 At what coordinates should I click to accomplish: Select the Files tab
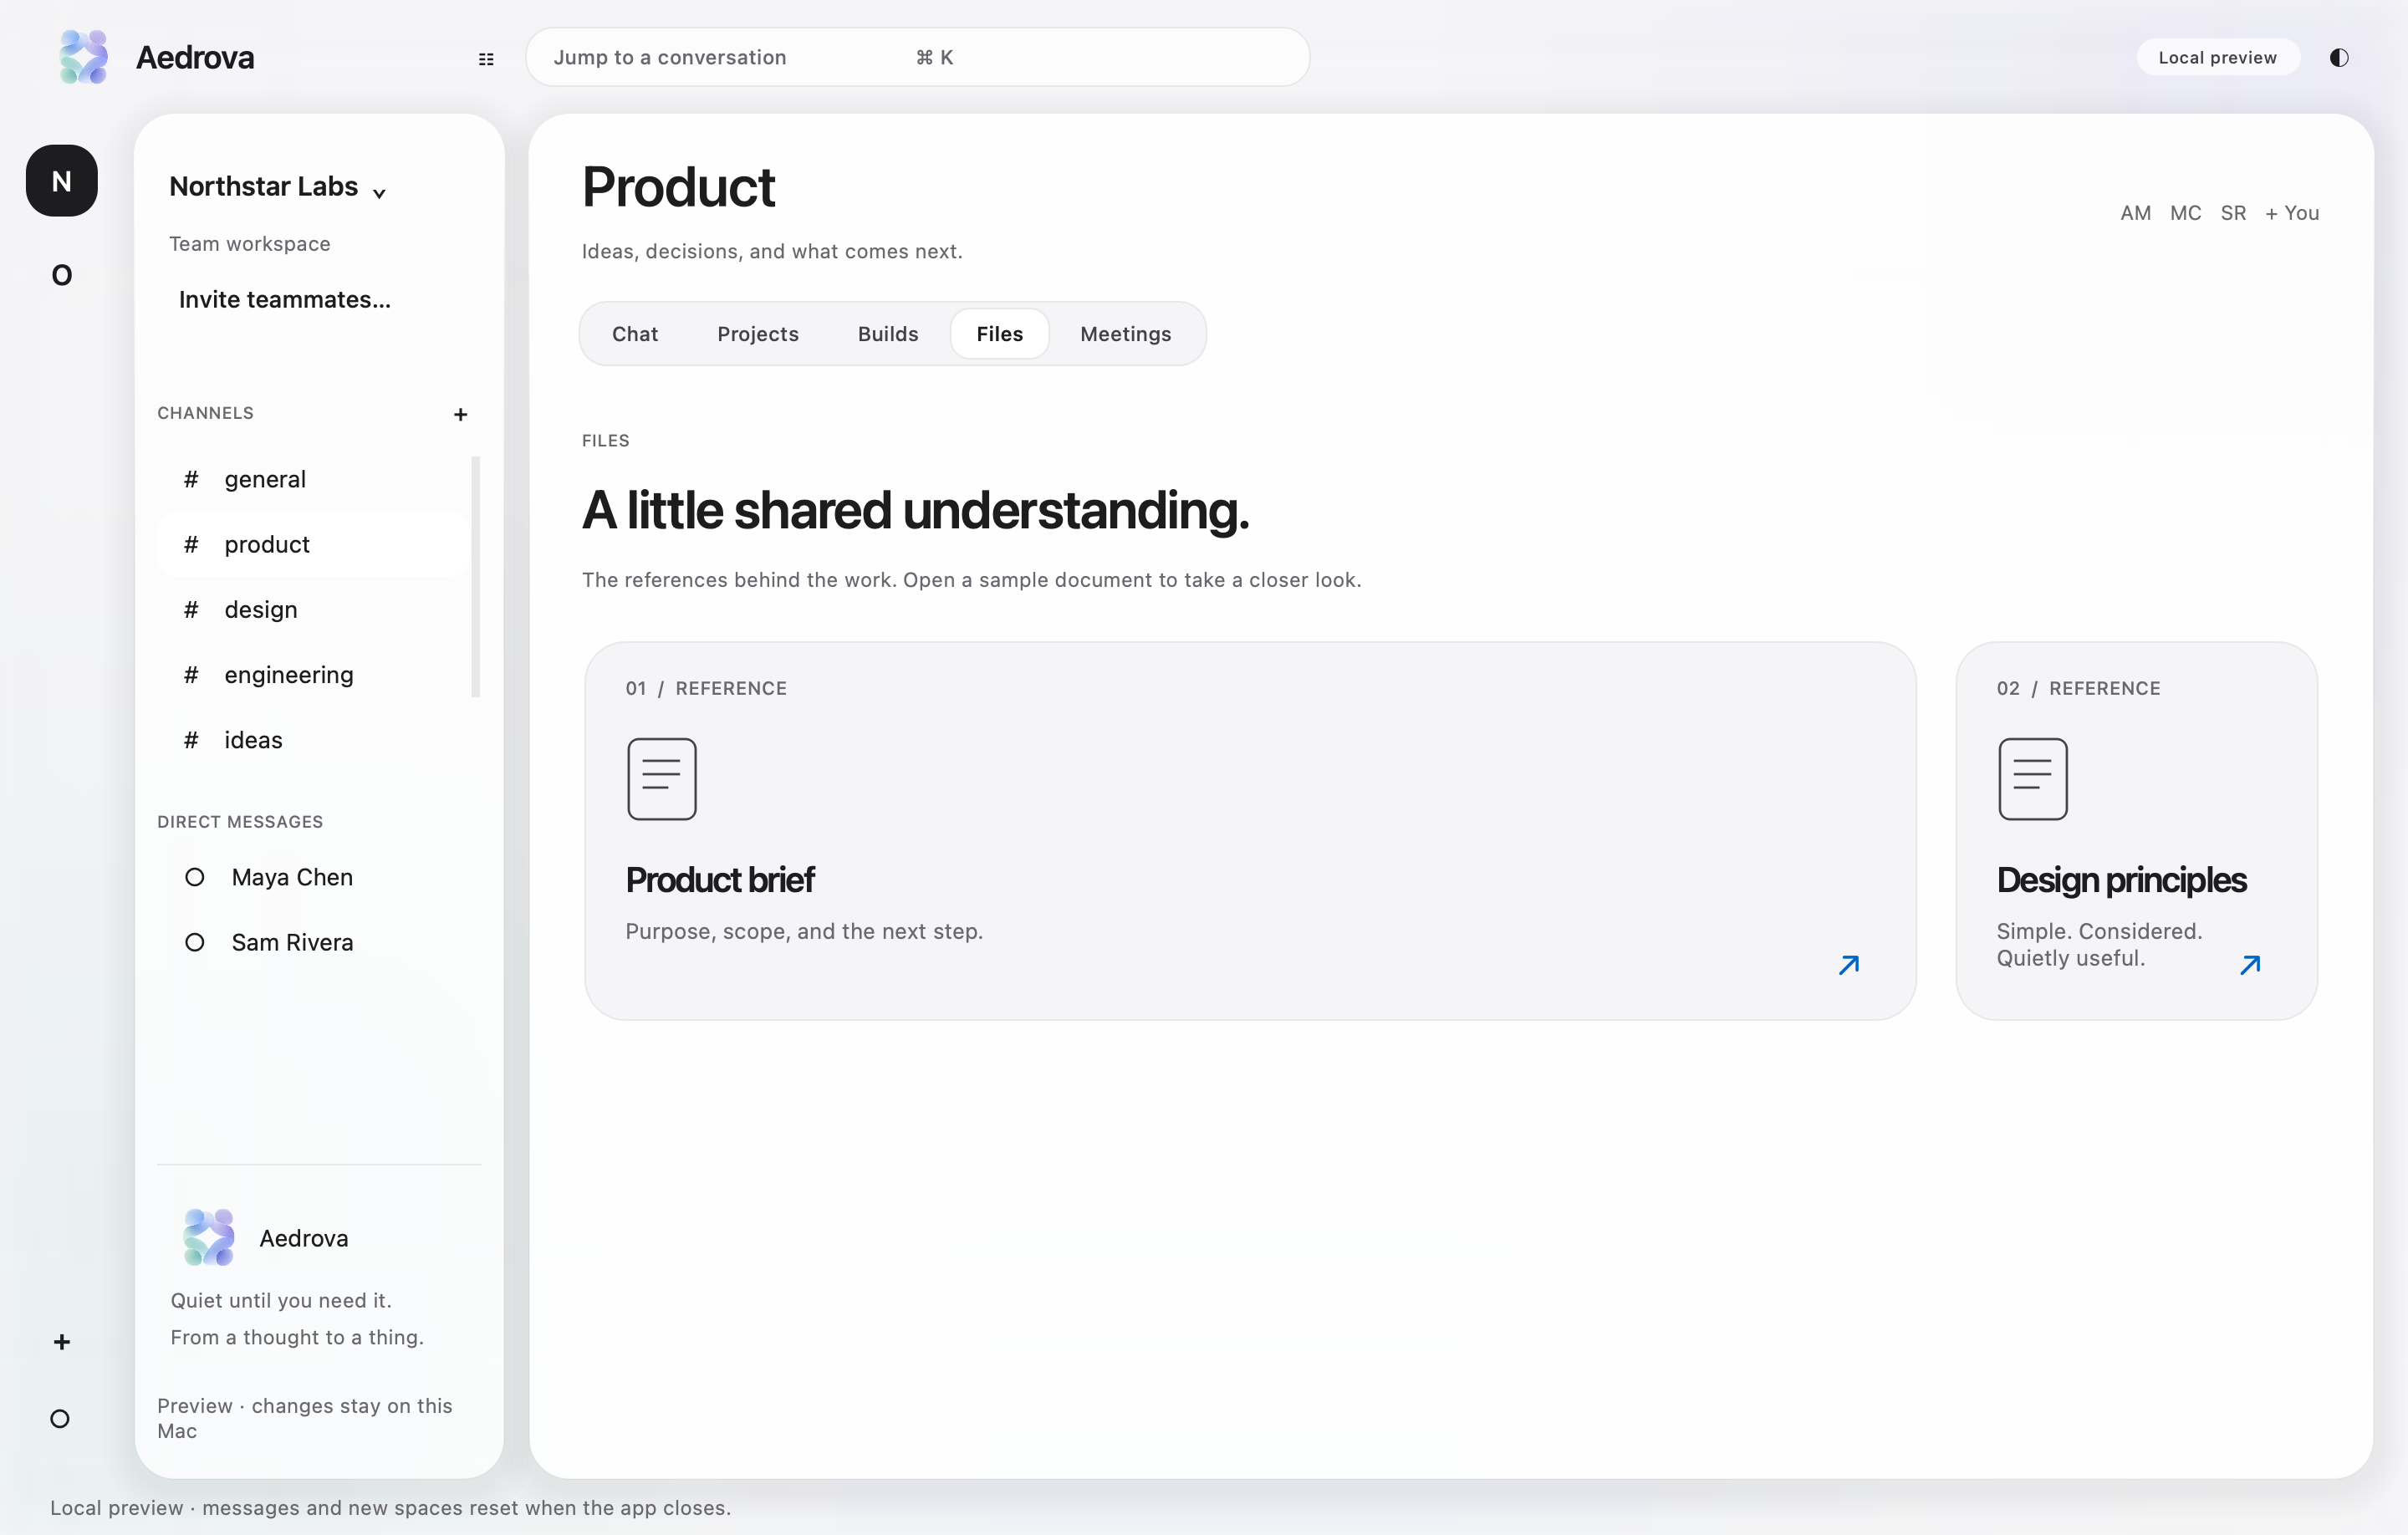999,334
